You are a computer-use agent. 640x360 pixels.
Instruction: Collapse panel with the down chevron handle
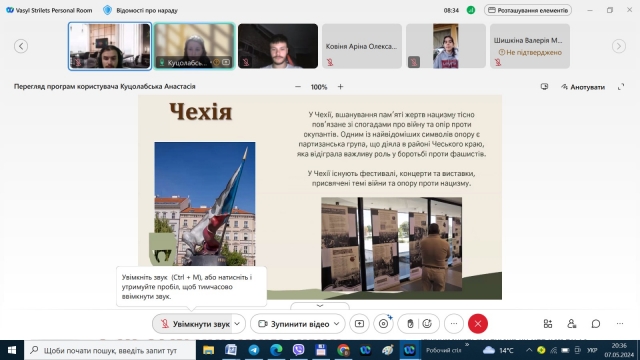(x=320, y=306)
